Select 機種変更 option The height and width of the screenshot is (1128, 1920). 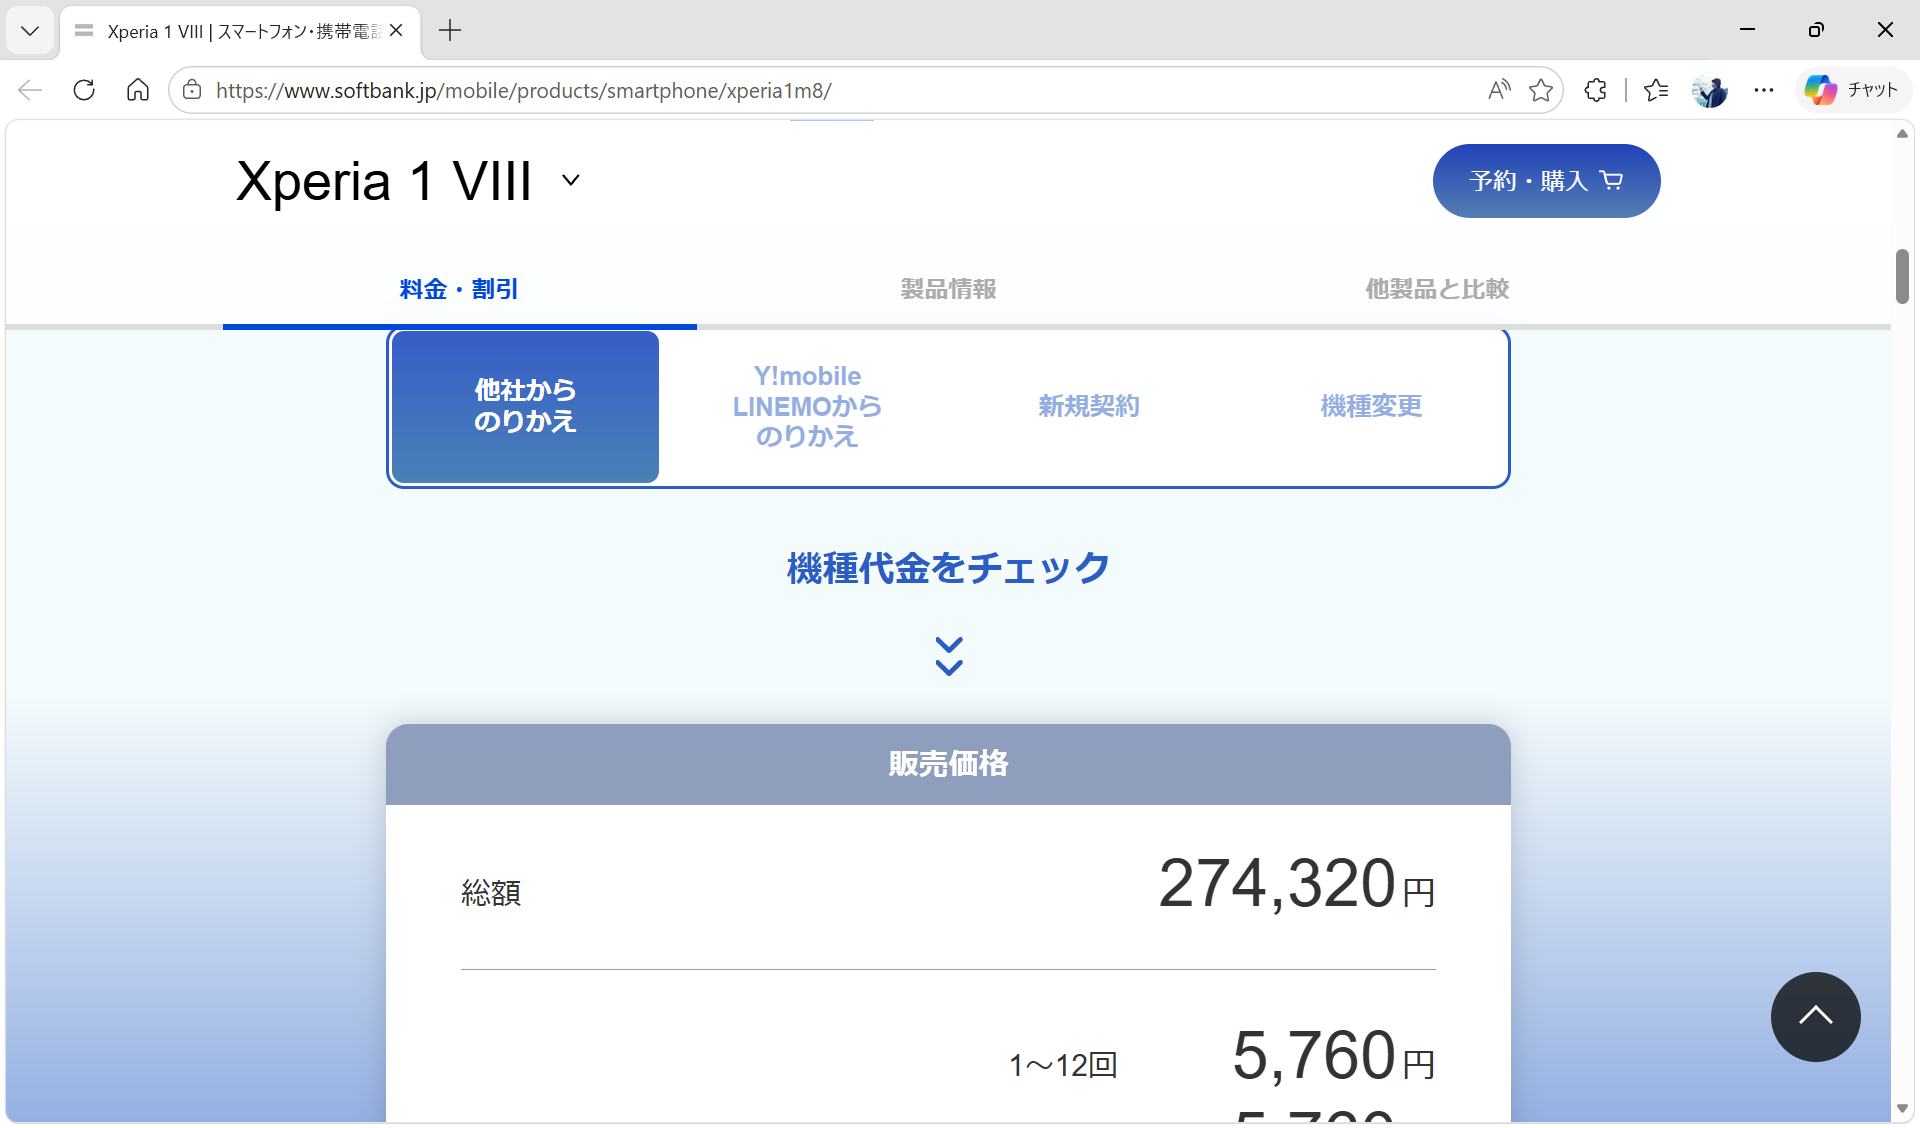[x=1371, y=406]
